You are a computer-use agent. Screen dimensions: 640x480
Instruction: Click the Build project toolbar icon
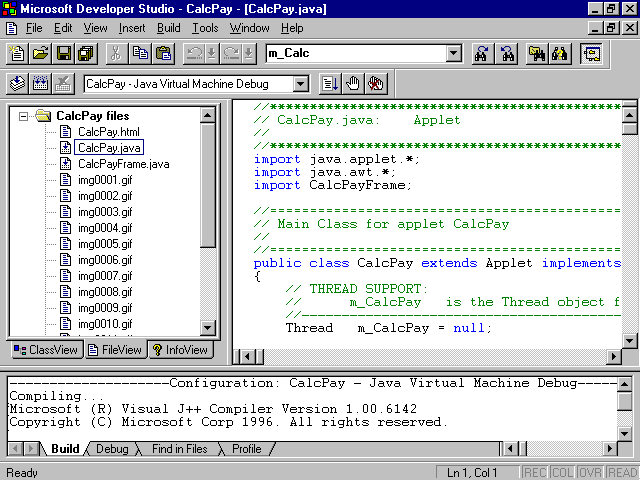[x=40, y=84]
